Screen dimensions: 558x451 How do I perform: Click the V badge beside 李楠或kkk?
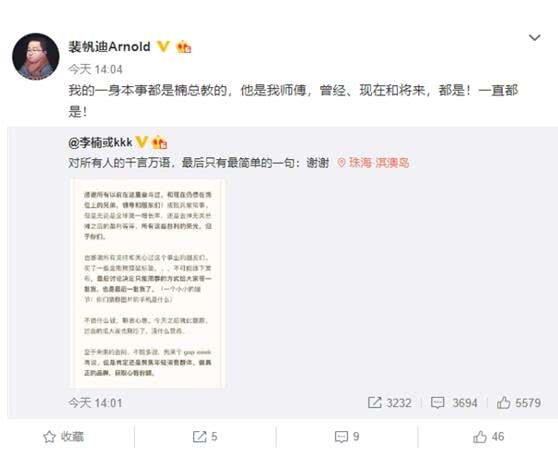click(142, 142)
